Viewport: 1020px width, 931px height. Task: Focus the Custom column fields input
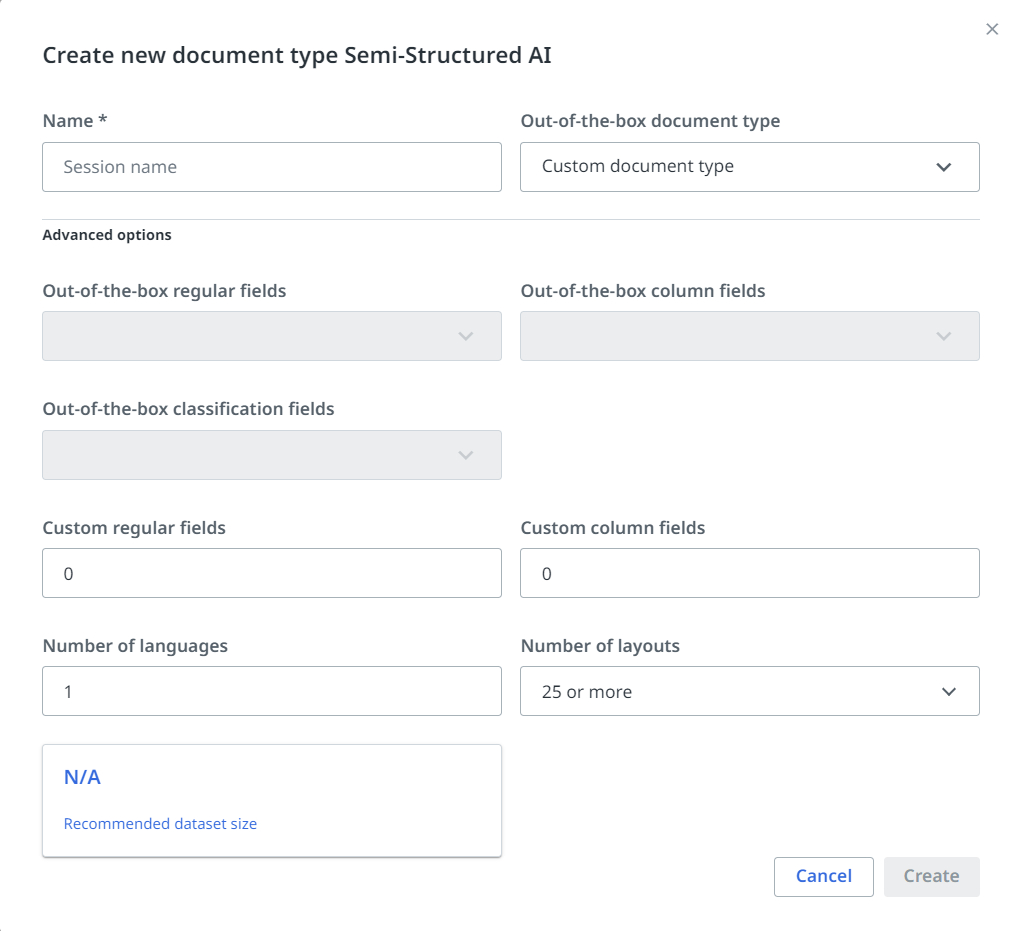pyautogui.click(x=749, y=573)
